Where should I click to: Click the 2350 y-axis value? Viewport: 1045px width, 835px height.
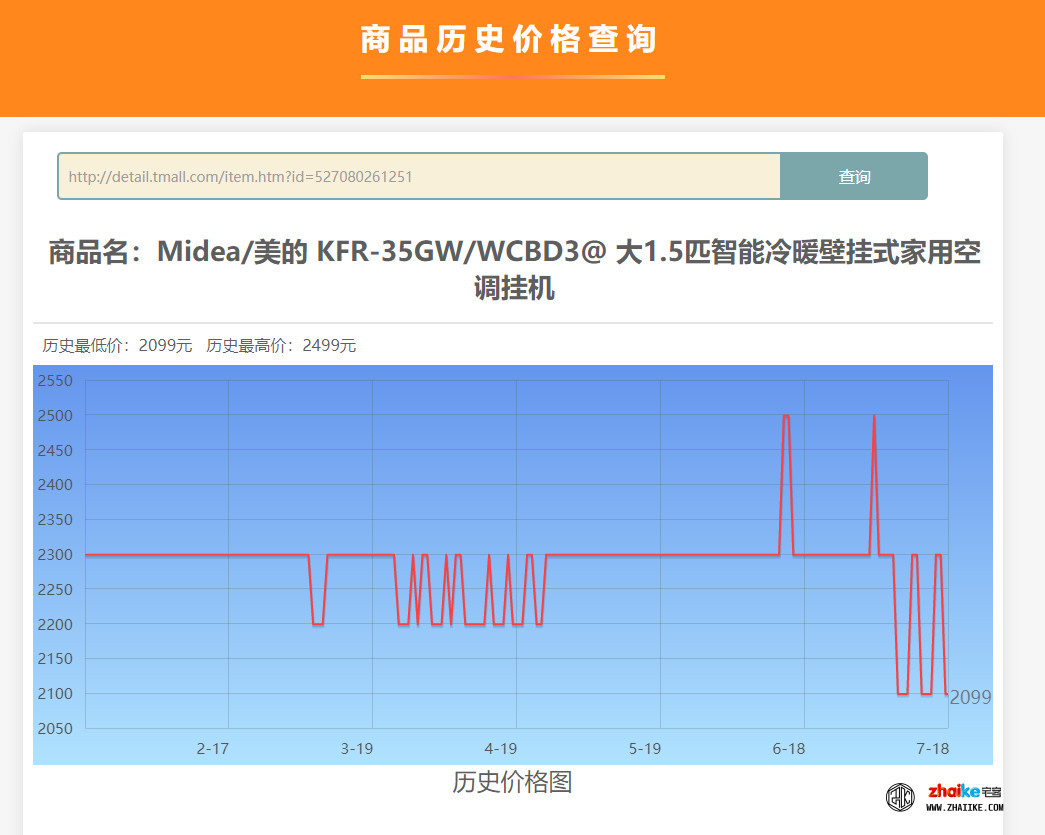(55, 519)
